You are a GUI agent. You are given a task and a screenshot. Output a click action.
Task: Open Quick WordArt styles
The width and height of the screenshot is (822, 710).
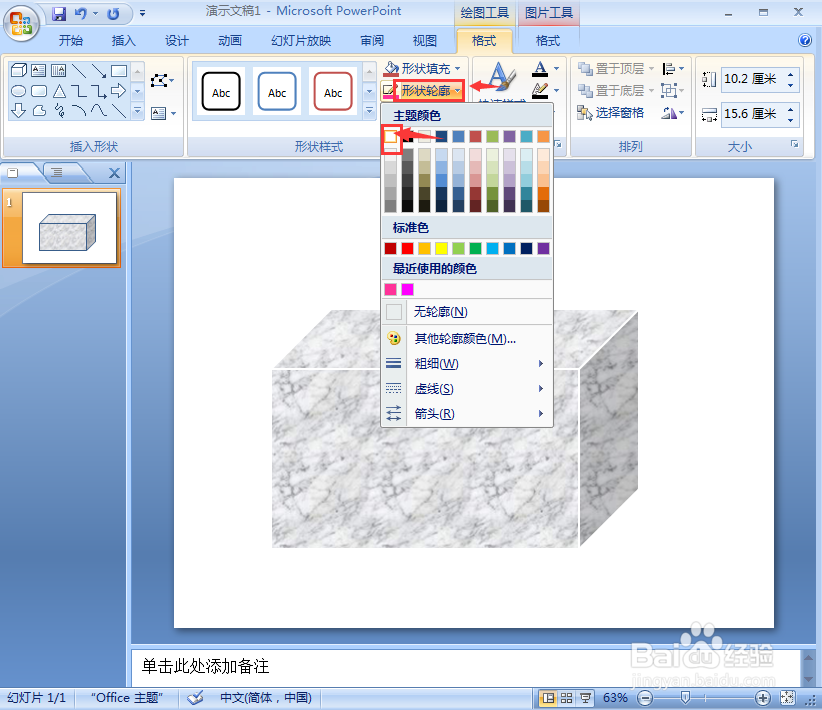point(501,81)
